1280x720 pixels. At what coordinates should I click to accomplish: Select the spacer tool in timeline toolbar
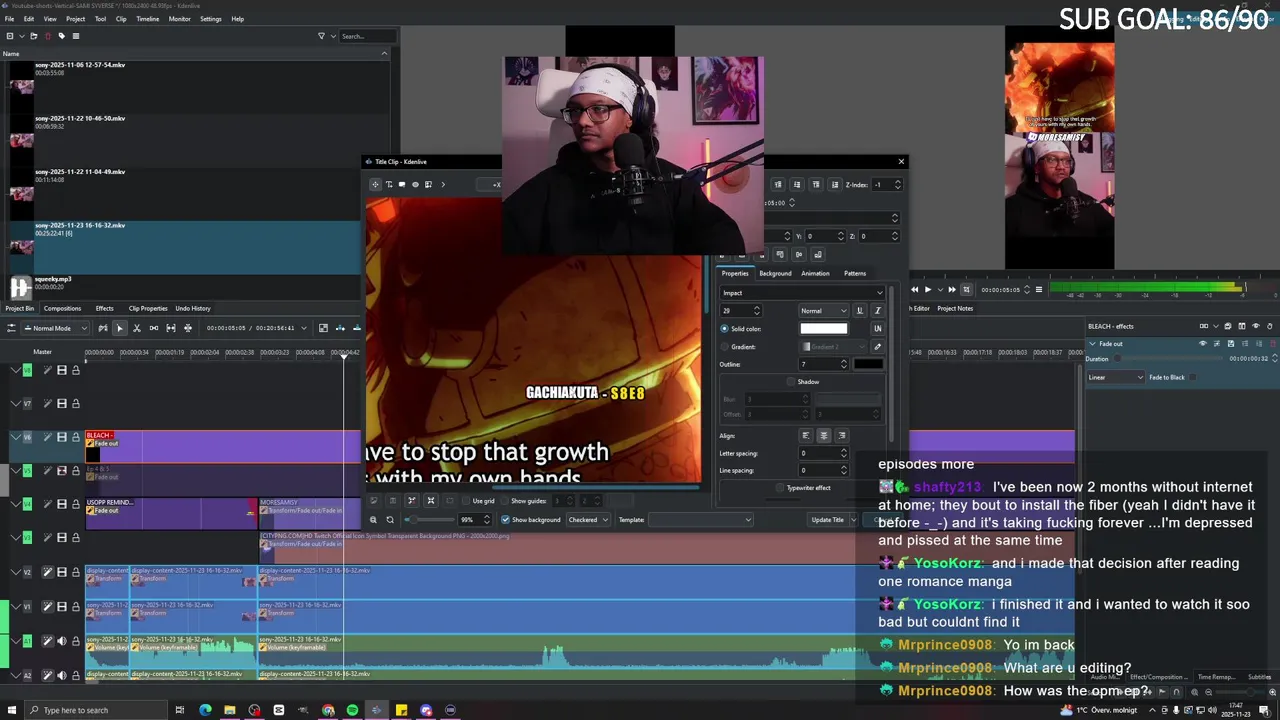click(153, 328)
